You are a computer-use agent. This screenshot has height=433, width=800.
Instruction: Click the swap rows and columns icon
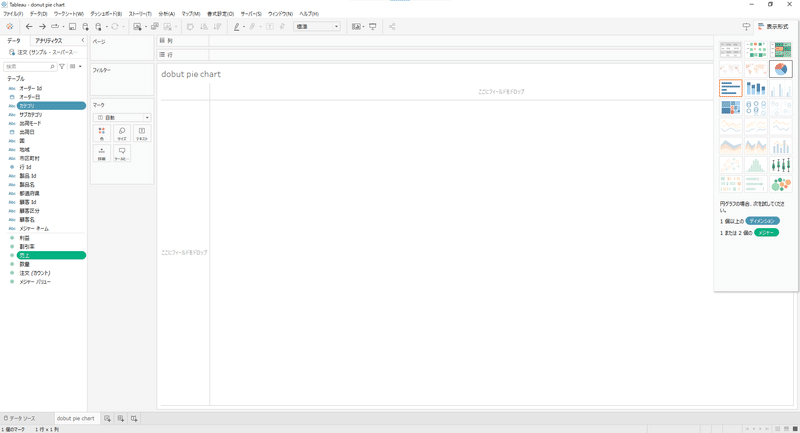coord(190,27)
